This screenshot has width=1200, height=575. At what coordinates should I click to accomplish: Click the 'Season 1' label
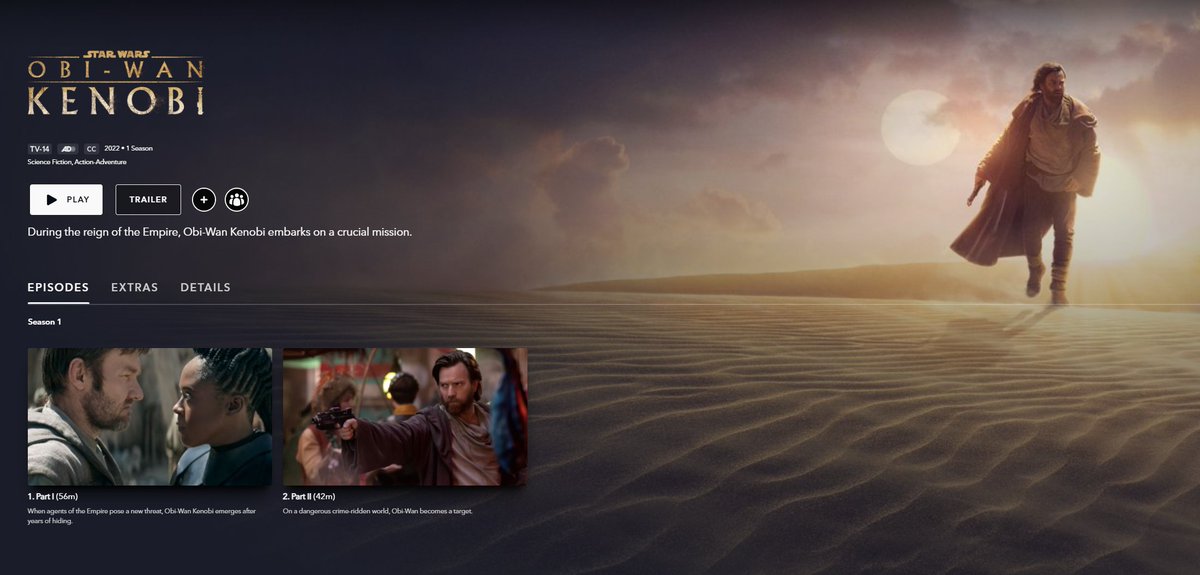(44, 322)
